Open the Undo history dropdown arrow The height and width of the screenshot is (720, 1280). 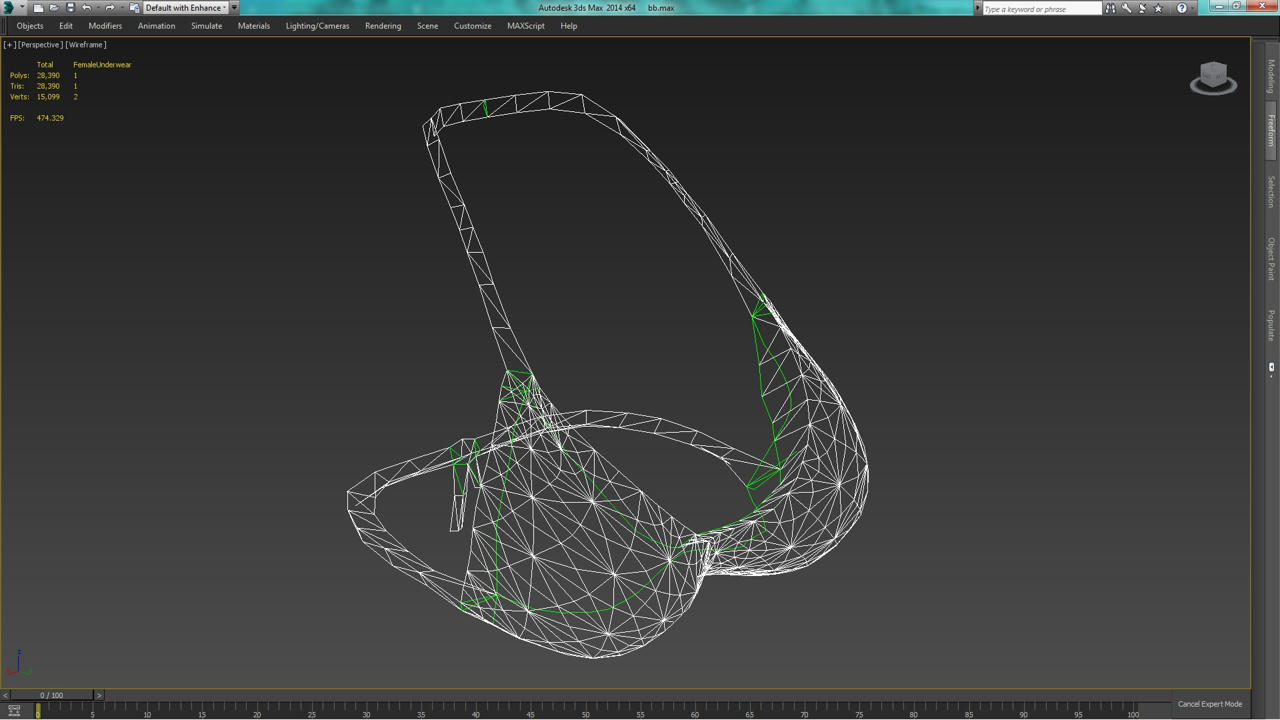[97, 8]
